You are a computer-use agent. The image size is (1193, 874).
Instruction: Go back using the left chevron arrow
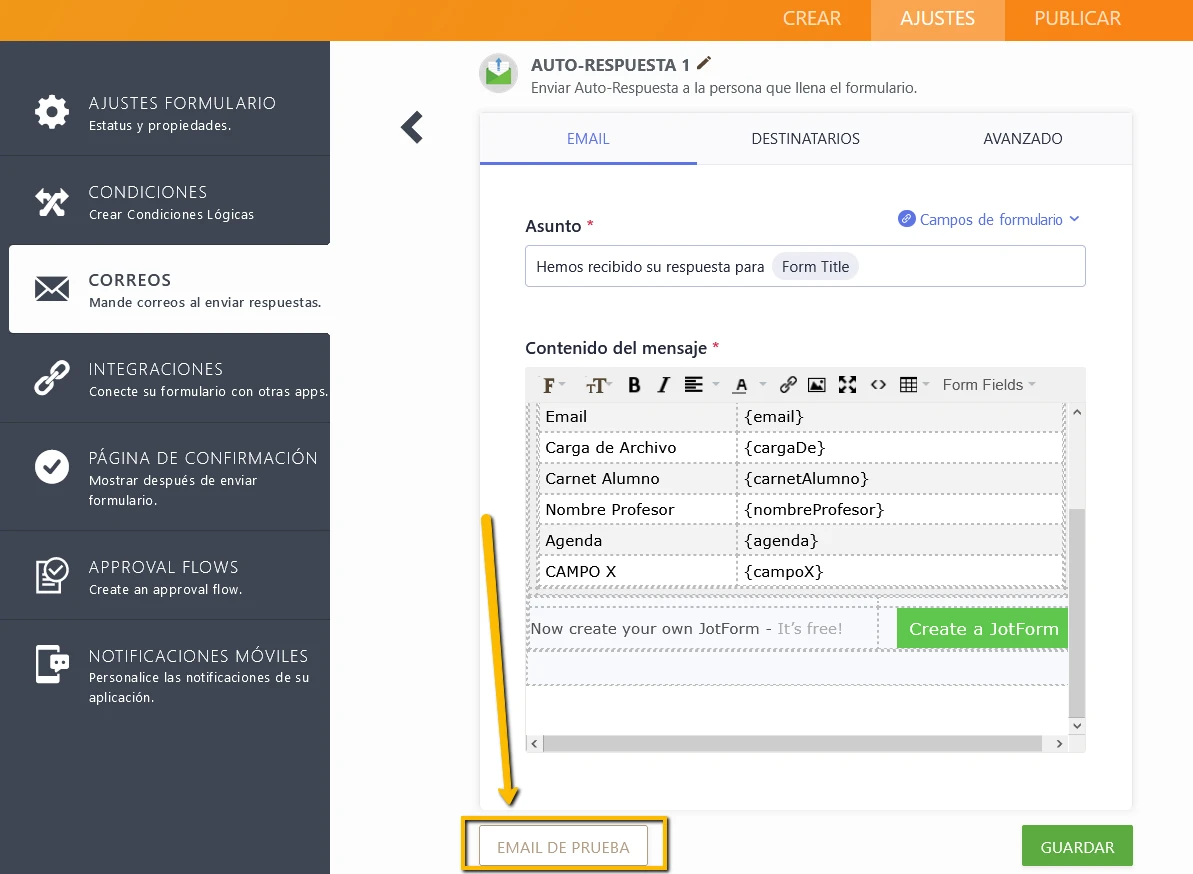point(412,127)
